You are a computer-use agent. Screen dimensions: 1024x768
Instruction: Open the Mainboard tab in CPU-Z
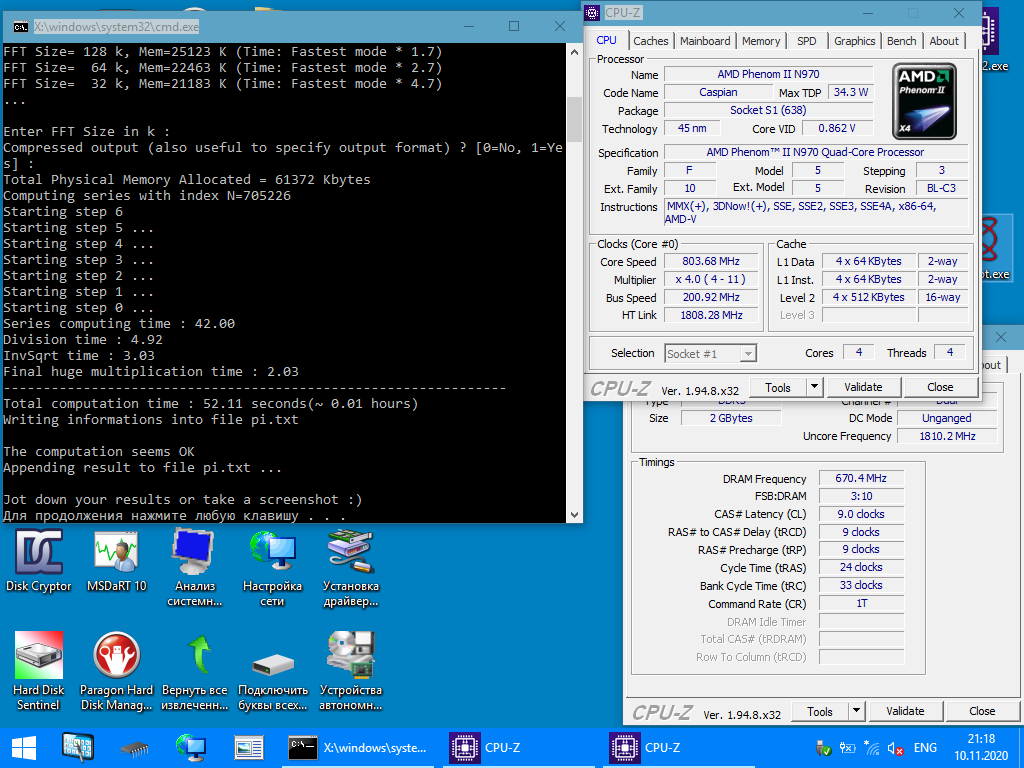coord(705,41)
